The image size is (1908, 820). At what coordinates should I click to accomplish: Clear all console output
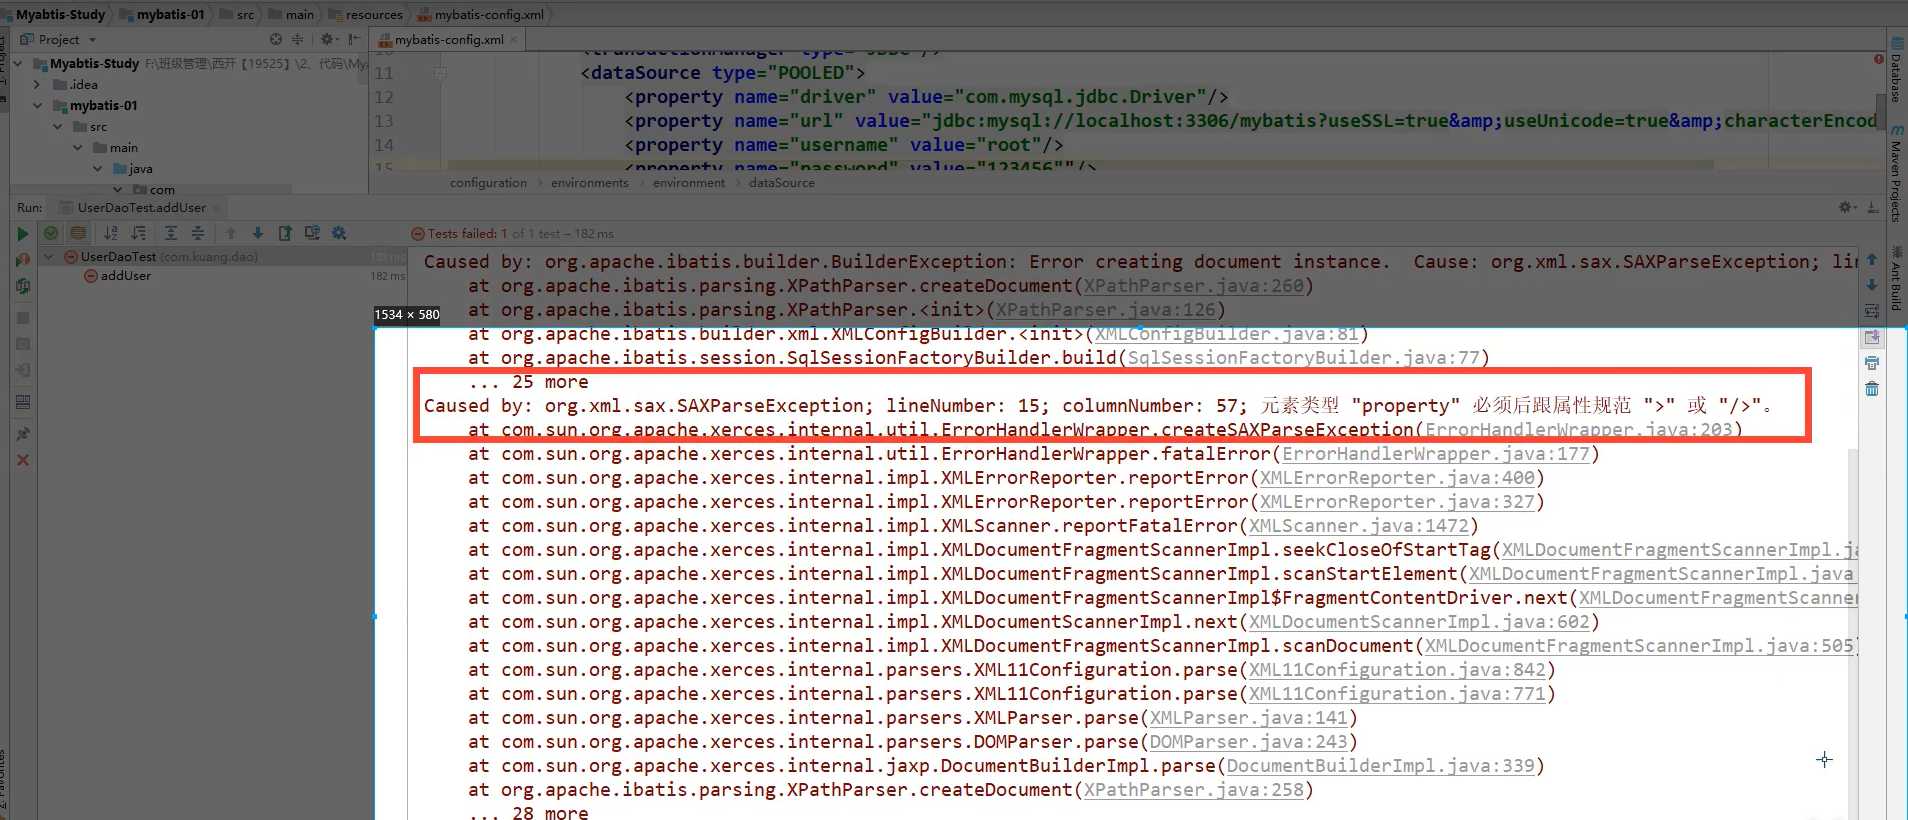pos(1872,389)
